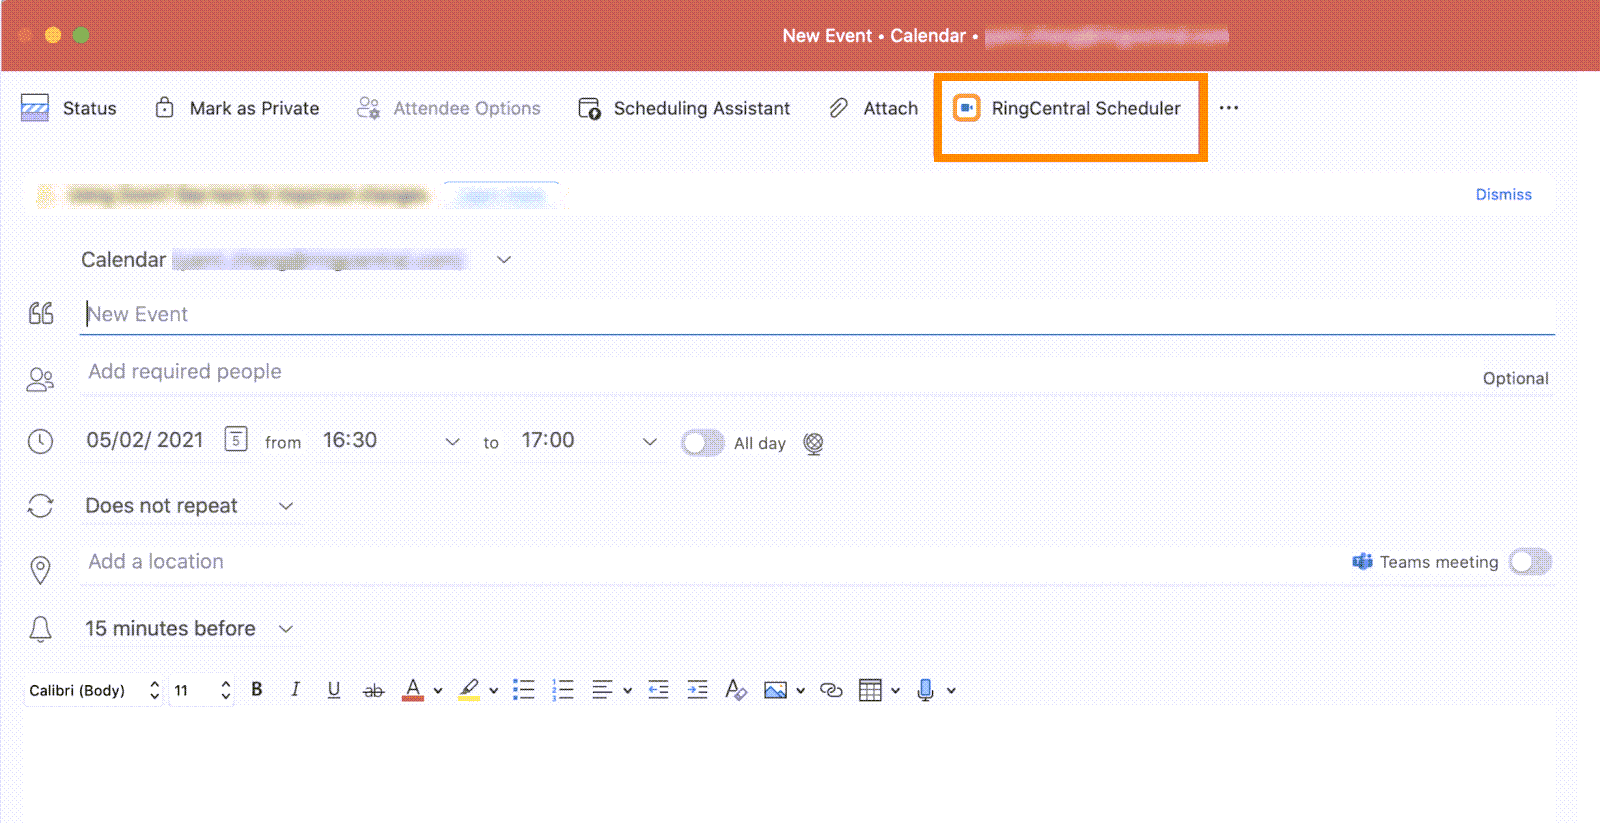Apply strikethrough formatting

click(x=373, y=690)
